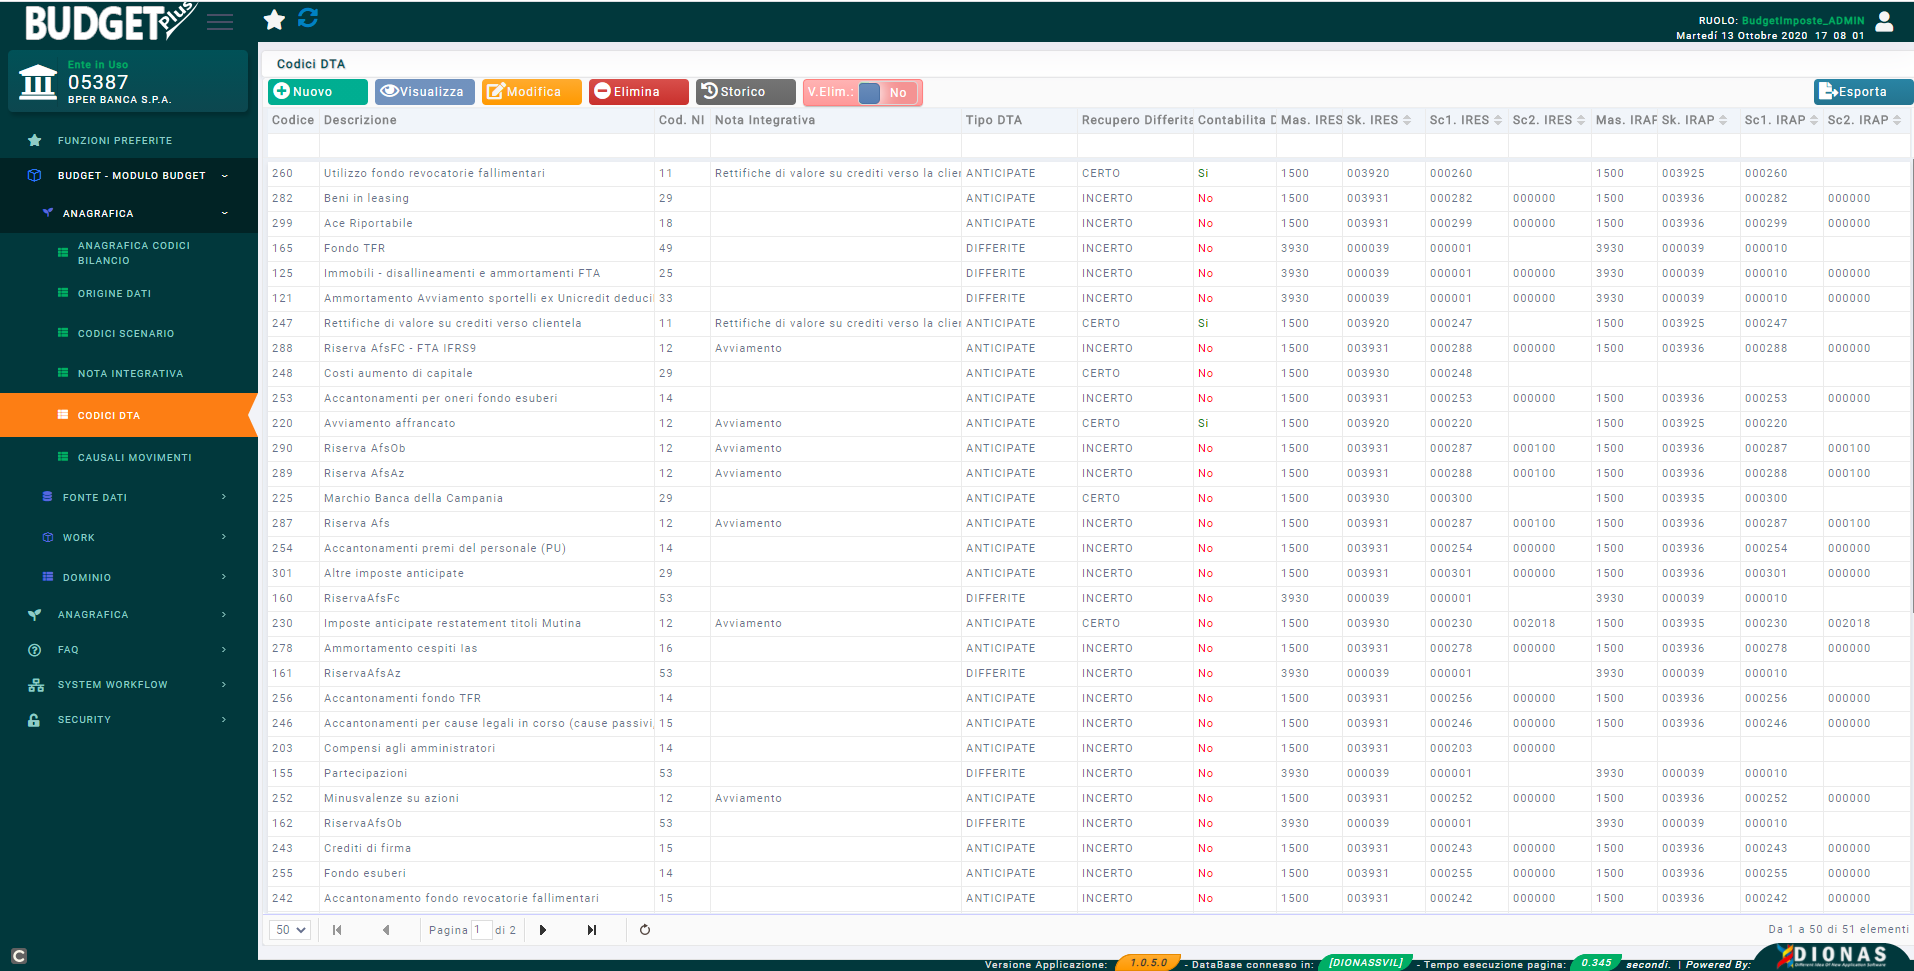Image resolution: width=1914 pixels, height=971 pixels.
Task: Collapse the Anagrafica submenu under Budget
Action: pyautogui.click(x=130, y=213)
